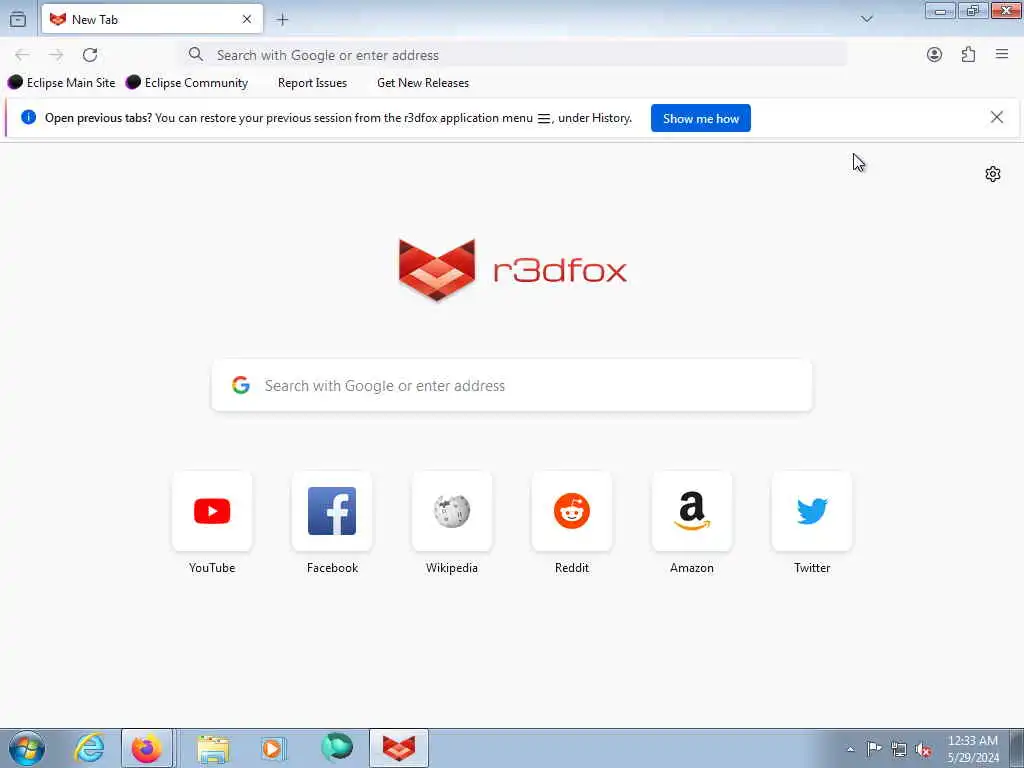Go forward one page

point(56,55)
